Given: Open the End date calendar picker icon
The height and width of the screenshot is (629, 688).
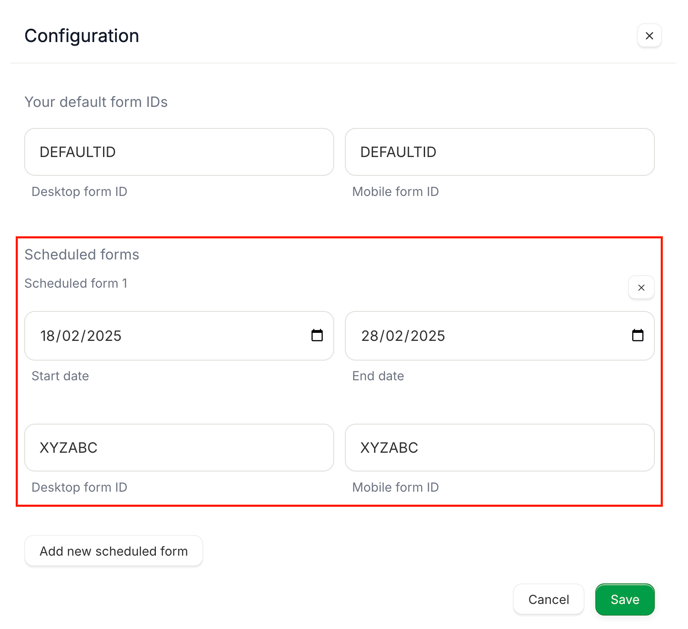Looking at the screenshot, I should [x=638, y=336].
